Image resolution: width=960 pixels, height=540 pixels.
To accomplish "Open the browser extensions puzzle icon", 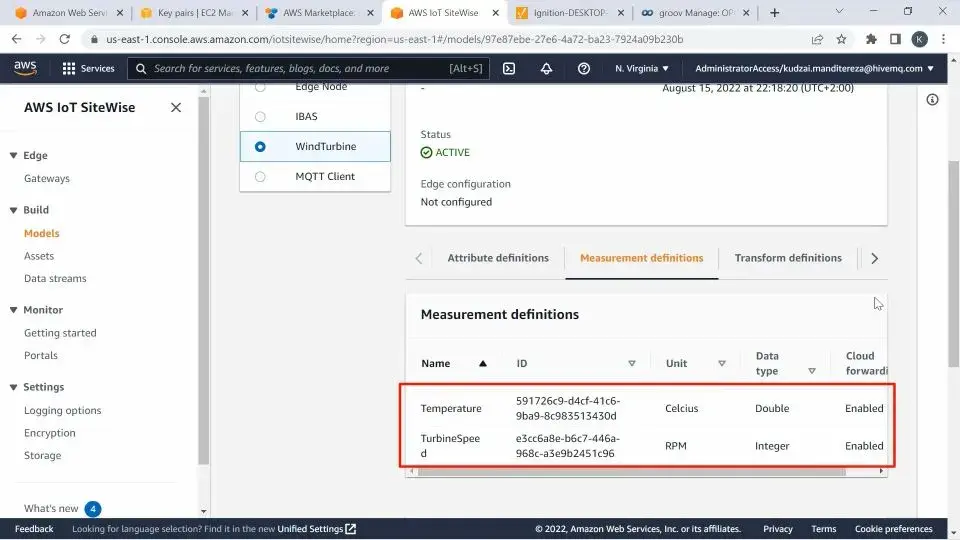I will [871, 39].
